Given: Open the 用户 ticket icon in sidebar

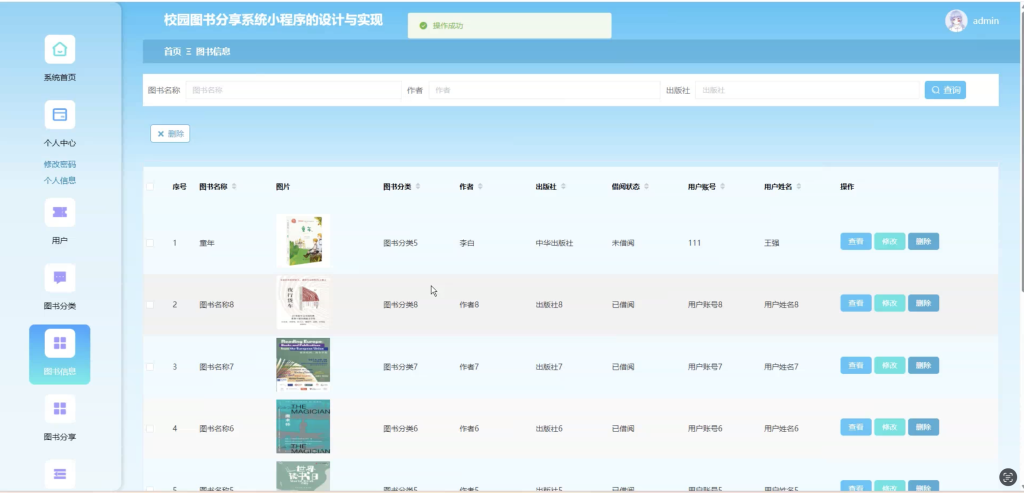Looking at the screenshot, I should tap(59, 212).
